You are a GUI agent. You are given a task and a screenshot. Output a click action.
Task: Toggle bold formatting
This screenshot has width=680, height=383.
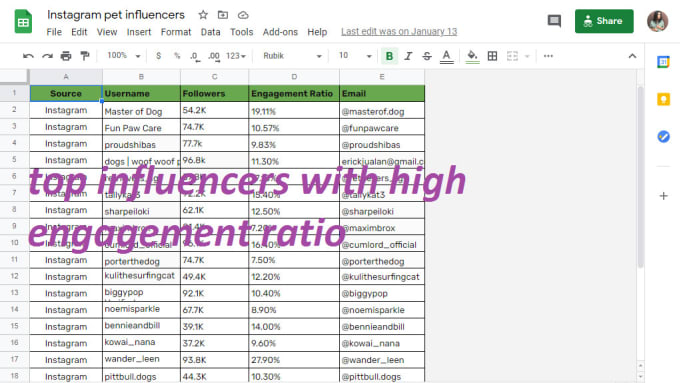389,56
